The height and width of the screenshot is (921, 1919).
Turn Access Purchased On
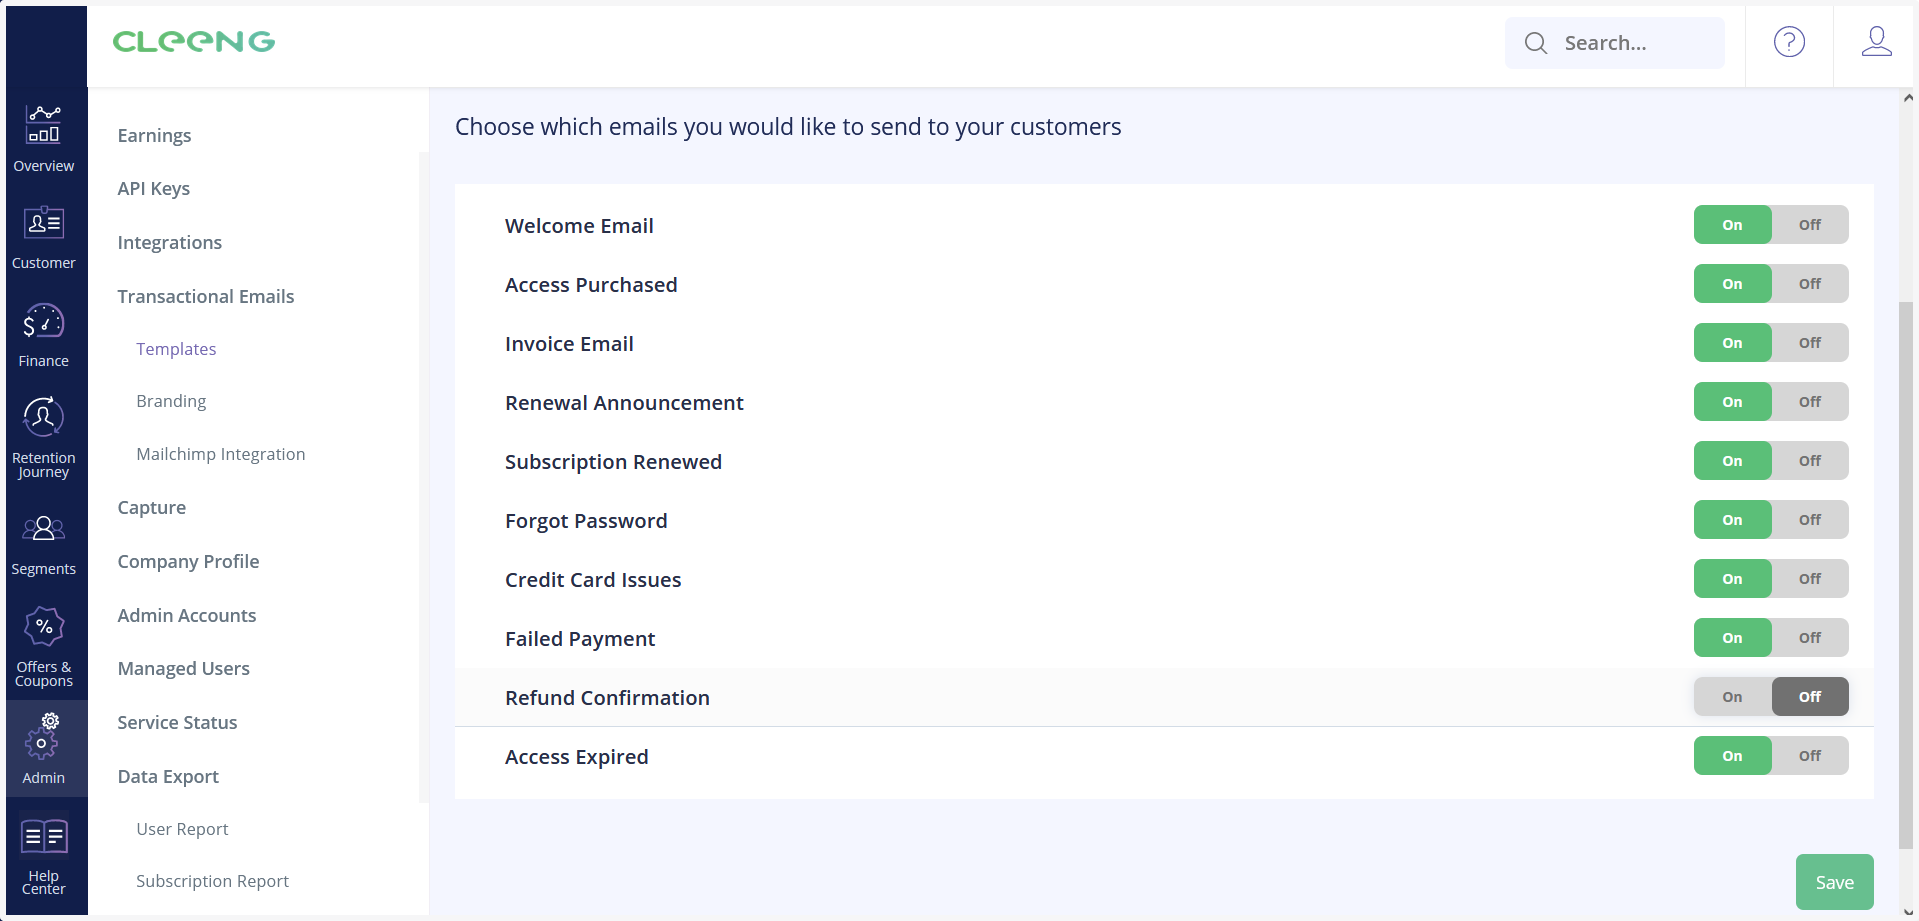coord(1732,284)
